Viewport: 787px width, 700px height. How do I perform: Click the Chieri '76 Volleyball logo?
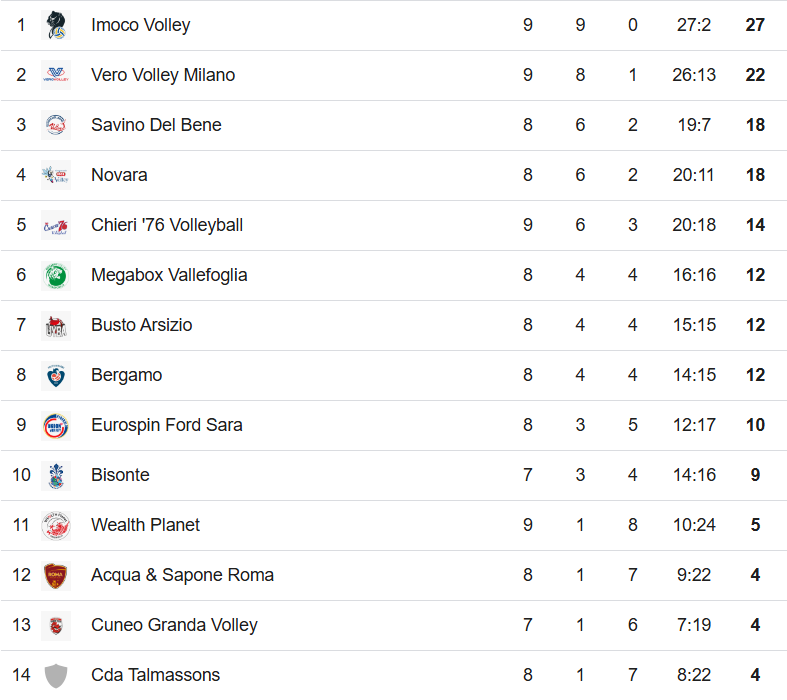point(56,225)
